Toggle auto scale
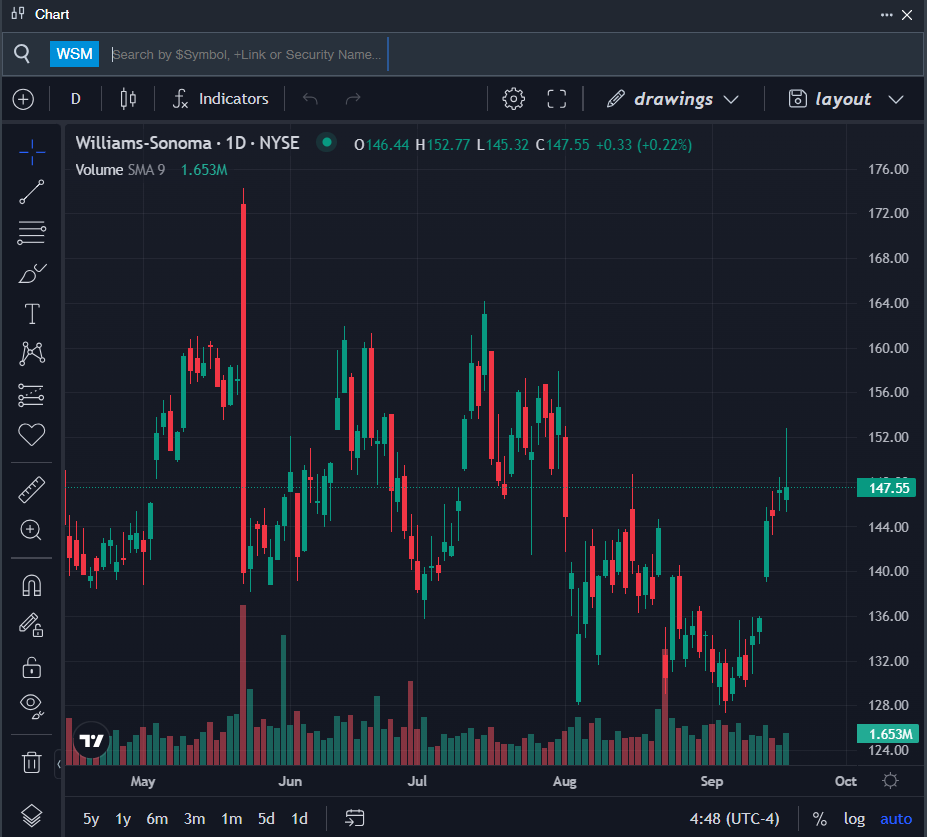Viewport: 927px width, 837px height. [x=896, y=819]
